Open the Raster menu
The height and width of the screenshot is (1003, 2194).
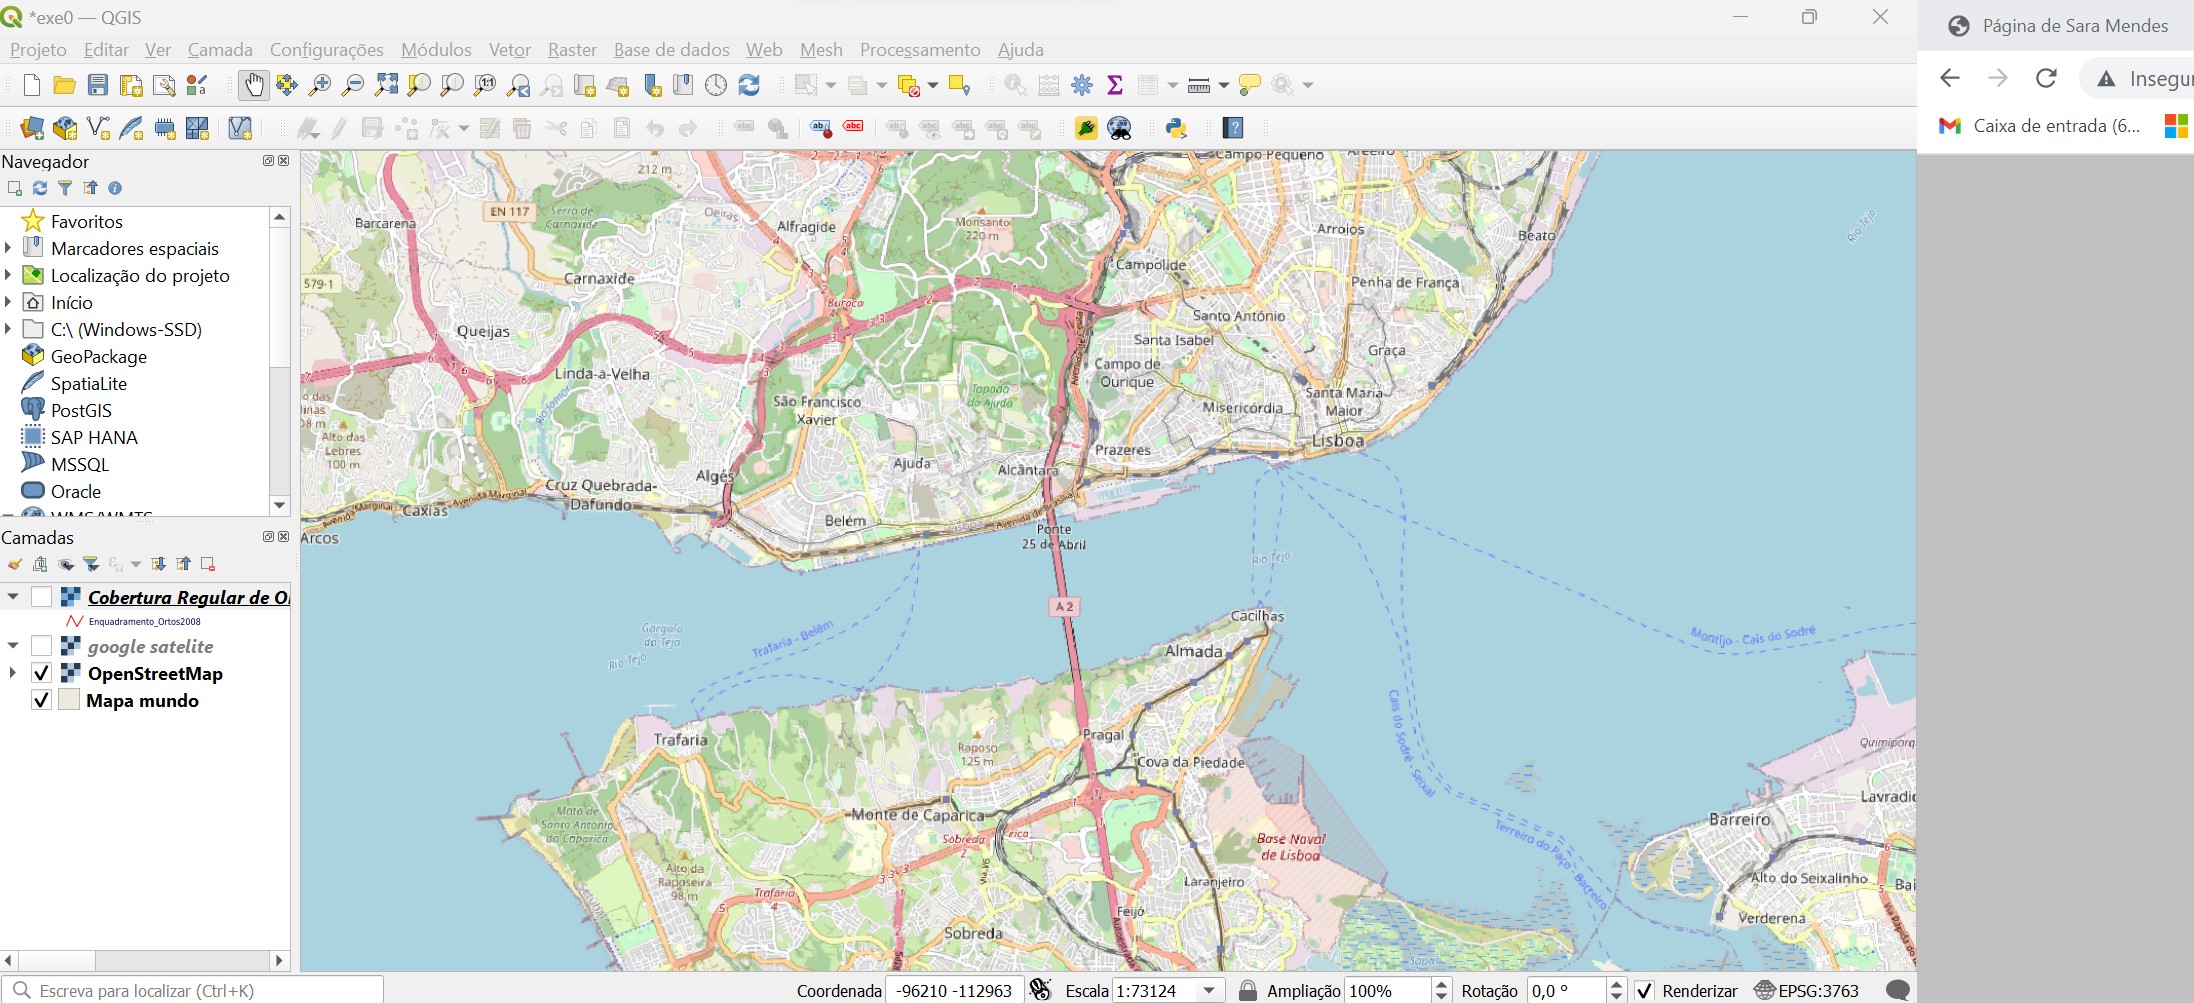coord(572,49)
